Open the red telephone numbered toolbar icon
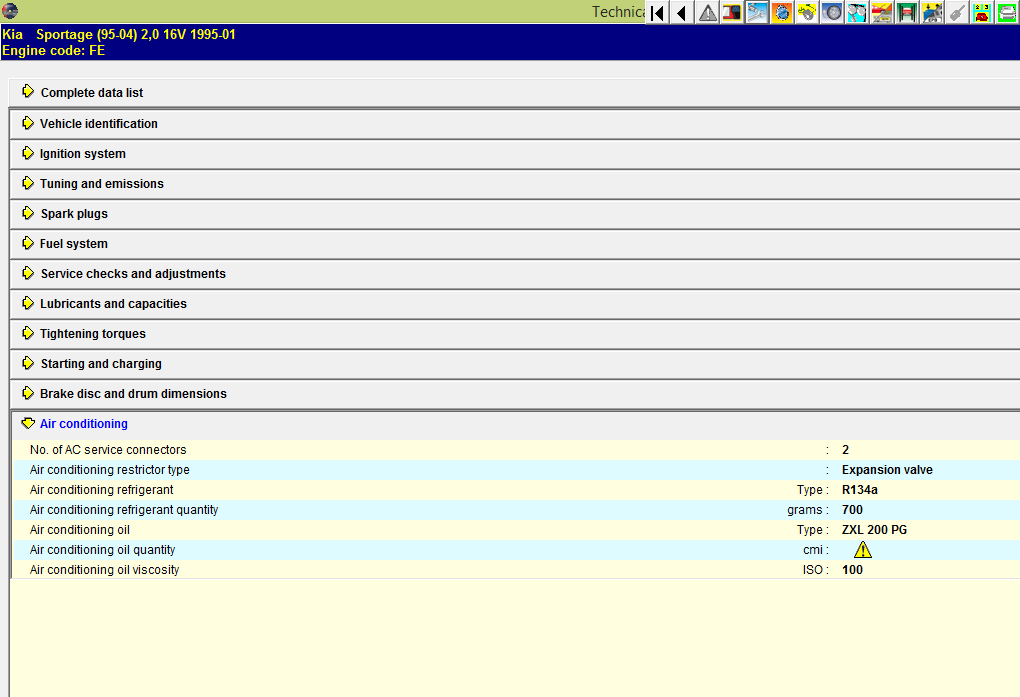This screenshot has height=697, width=1020. tap(982, 12)
